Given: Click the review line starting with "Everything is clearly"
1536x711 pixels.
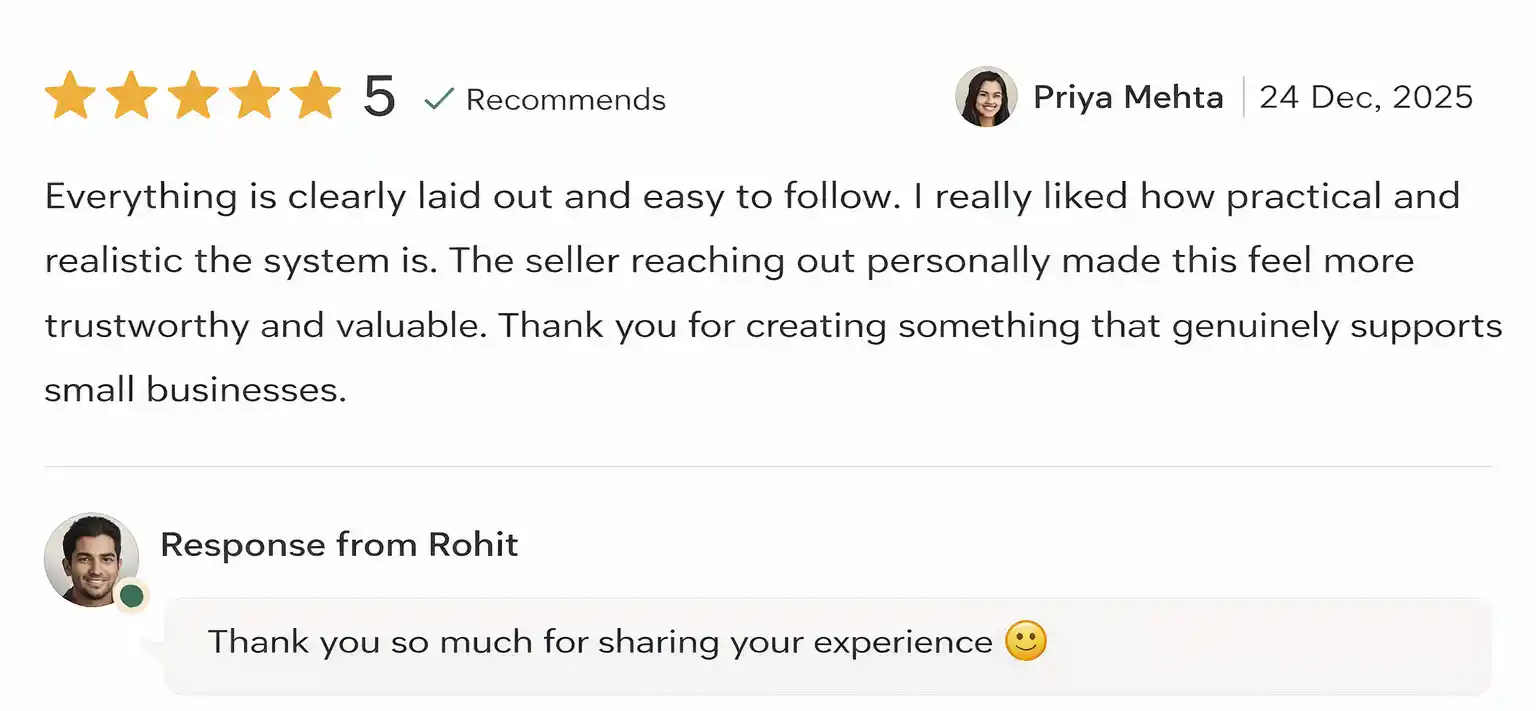Looking at the screenshot, I should [751, 196].
